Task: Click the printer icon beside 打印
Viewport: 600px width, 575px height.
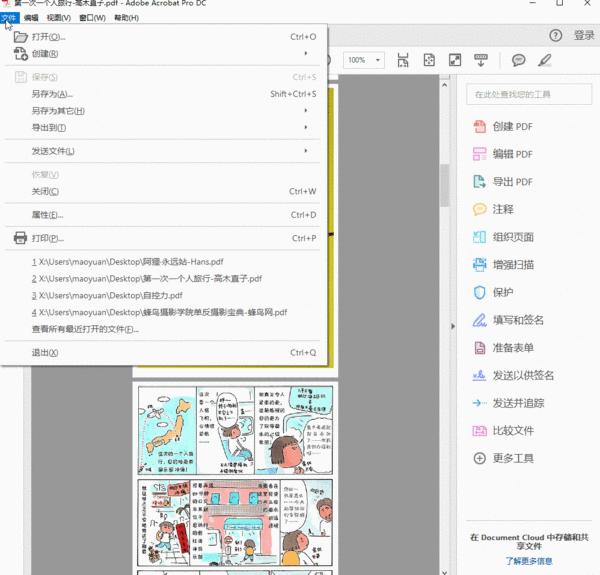Action: point(20,238)
